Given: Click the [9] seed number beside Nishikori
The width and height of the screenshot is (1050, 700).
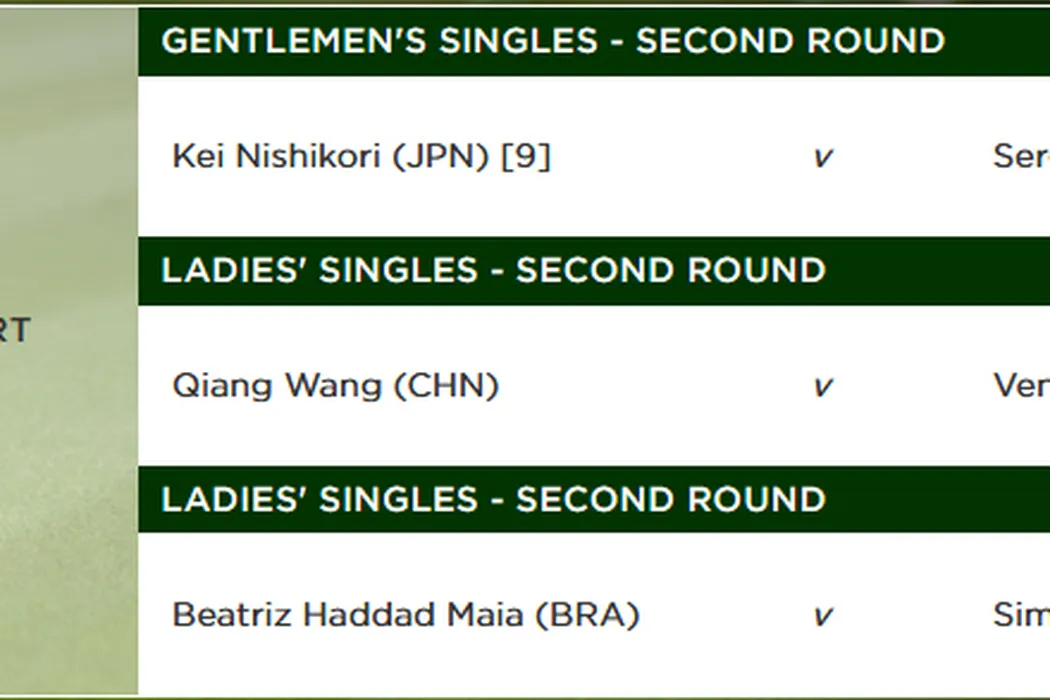Looking at the screenshot, I should pyautogui.click(x=526, y=157).
